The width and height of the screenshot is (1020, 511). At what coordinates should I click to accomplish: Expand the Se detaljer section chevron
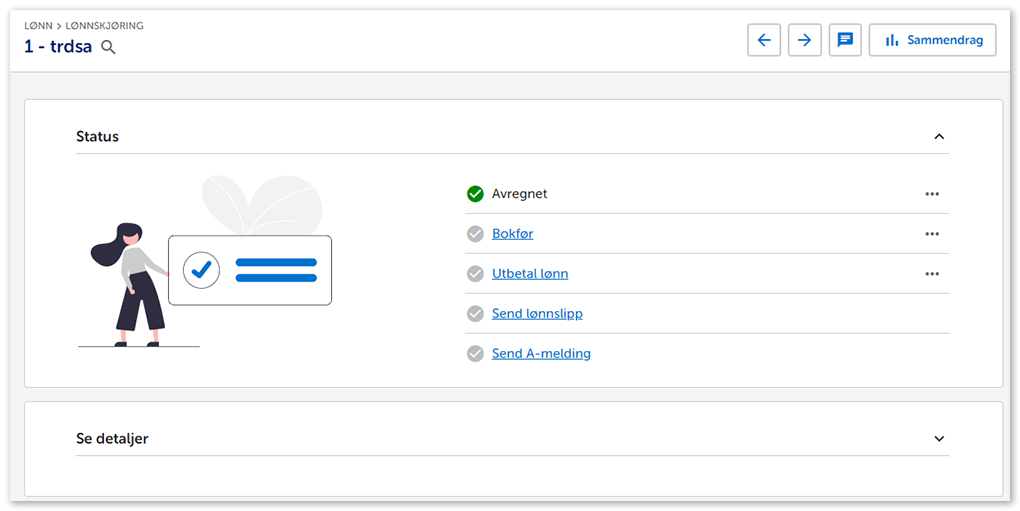coord(939,439)
